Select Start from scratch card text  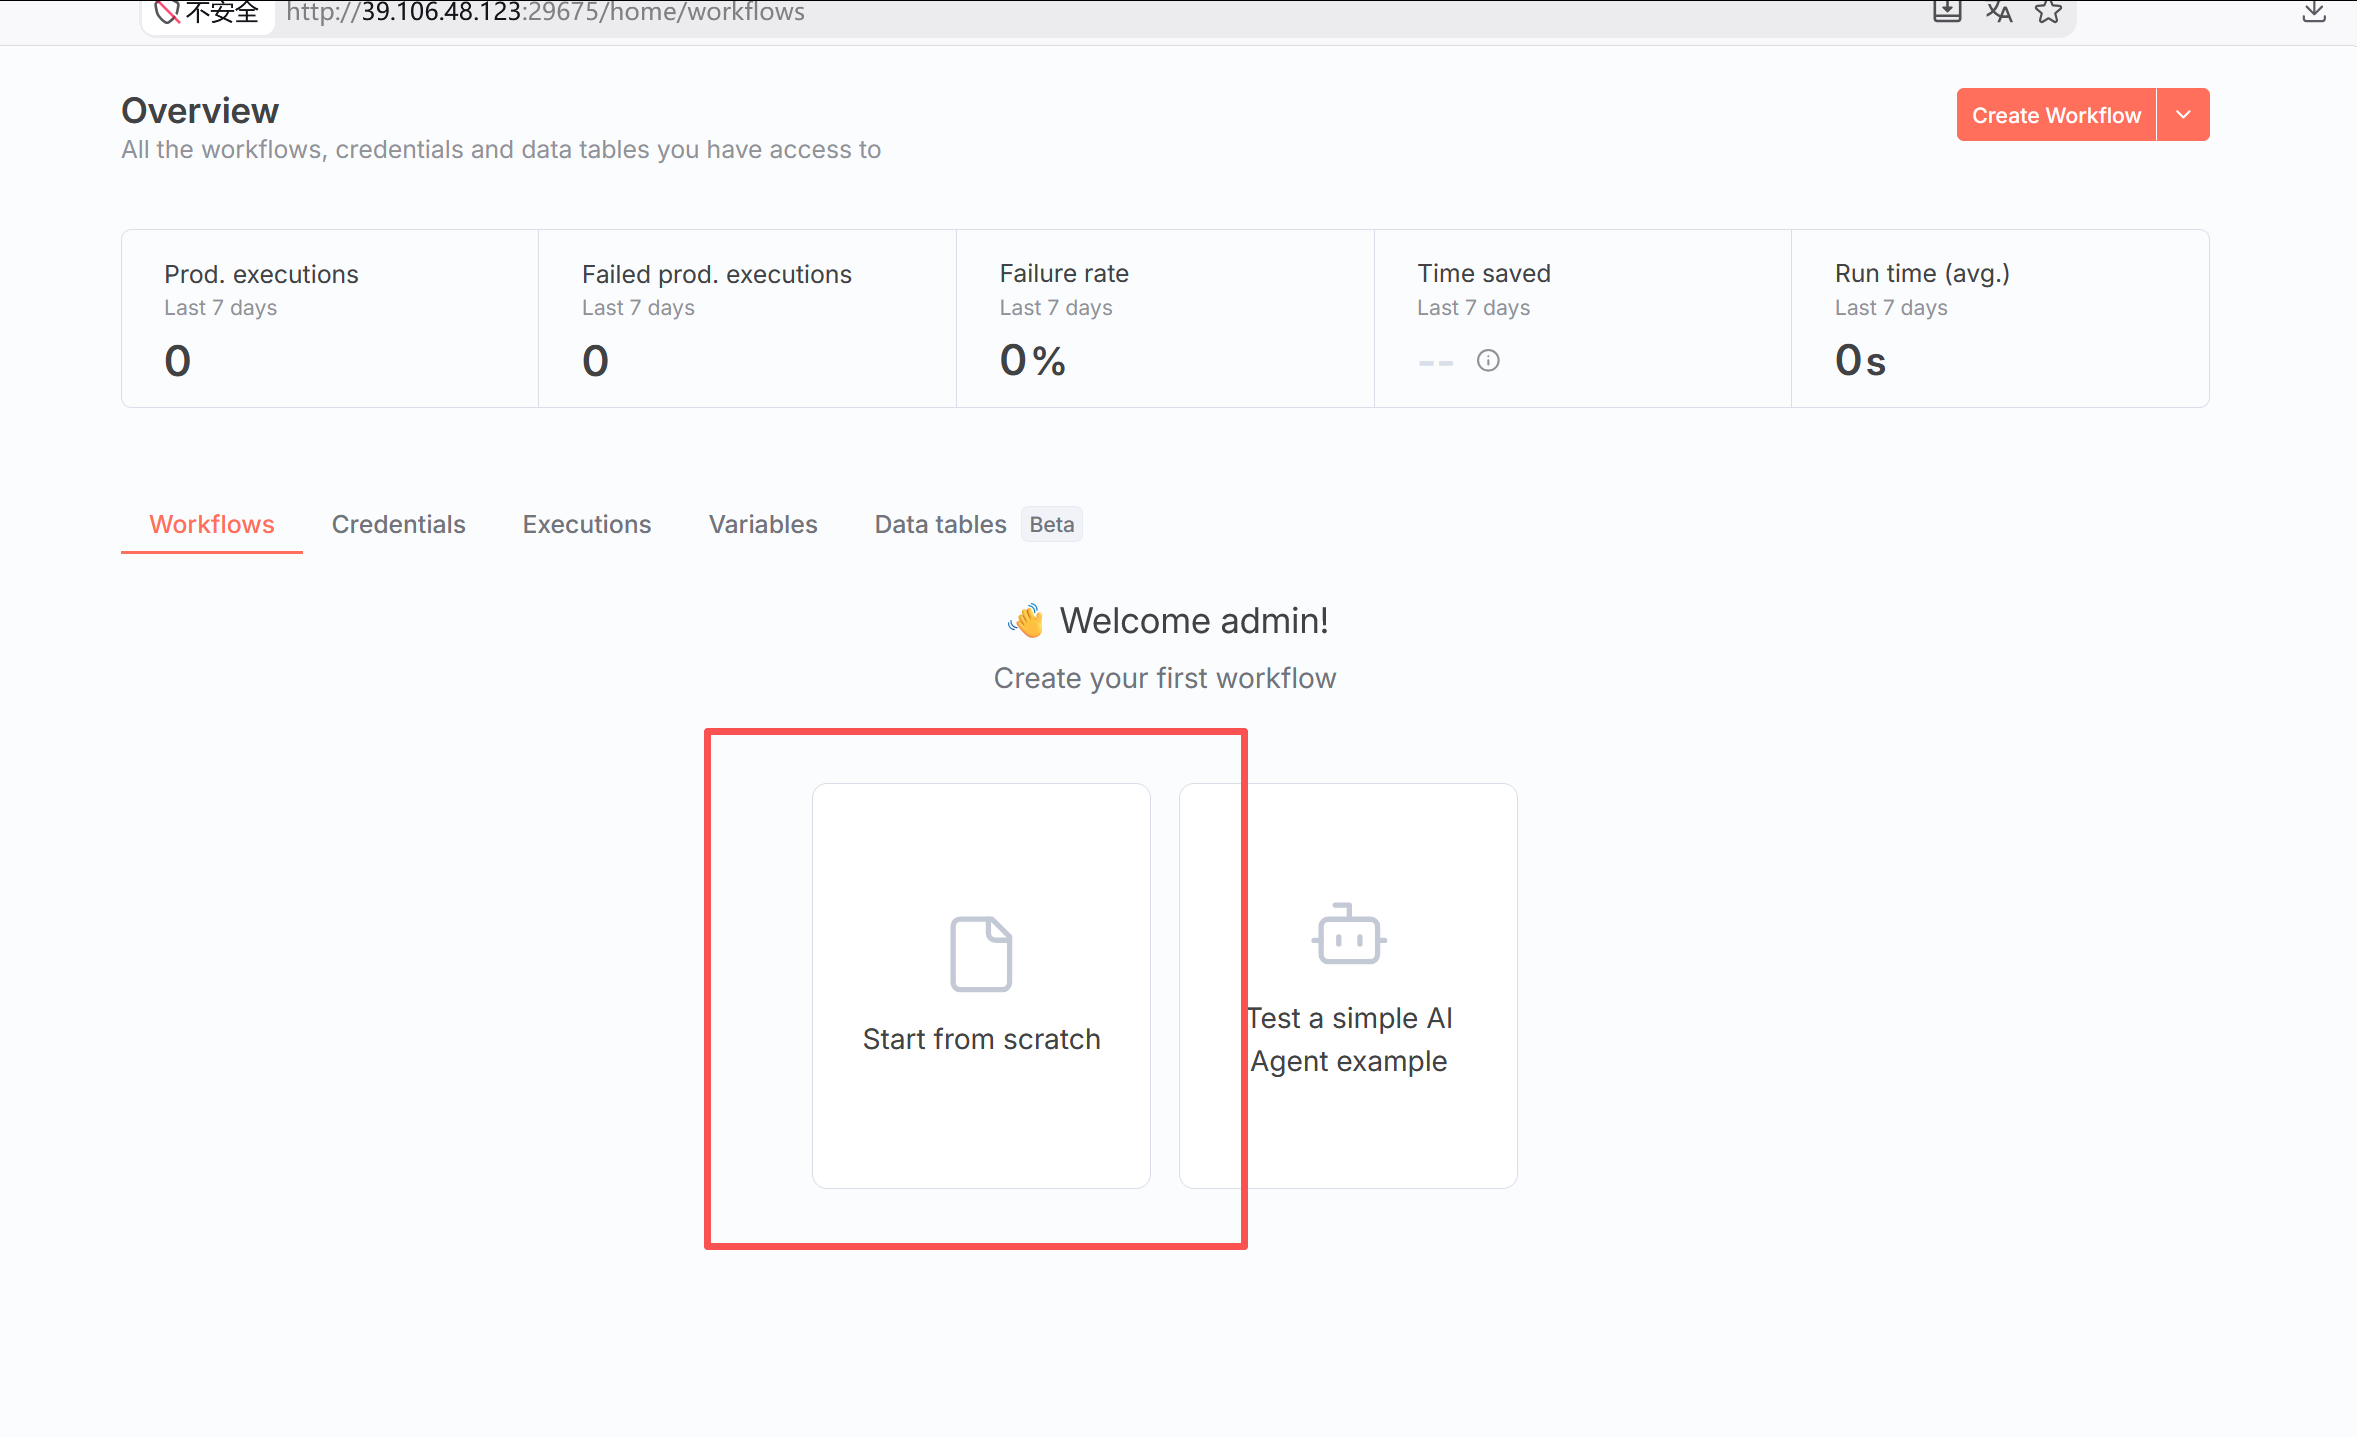pos(981,1039)
